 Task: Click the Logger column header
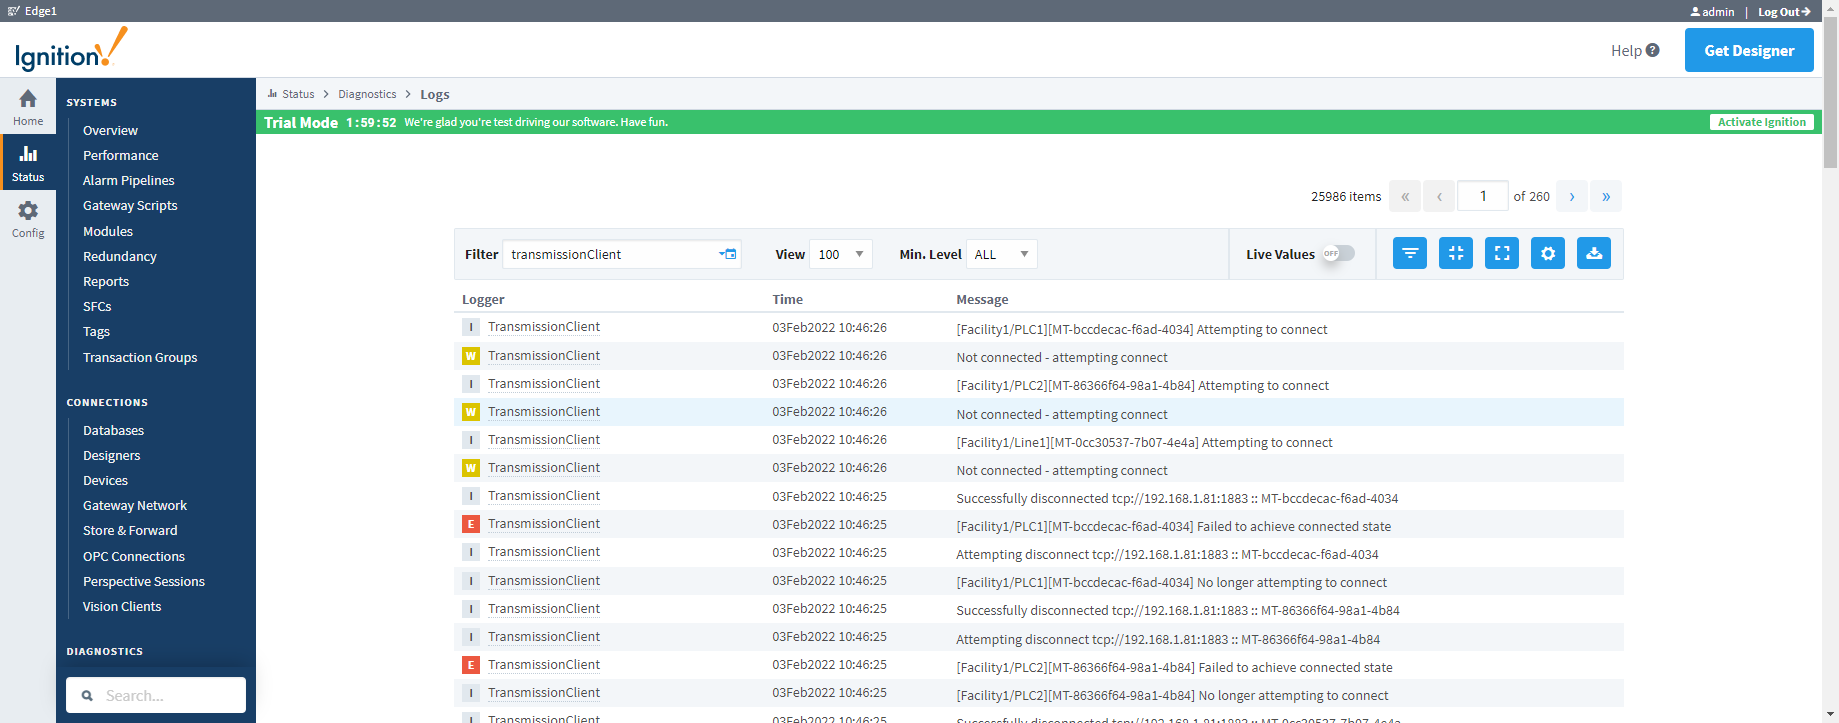click(483, 299)
